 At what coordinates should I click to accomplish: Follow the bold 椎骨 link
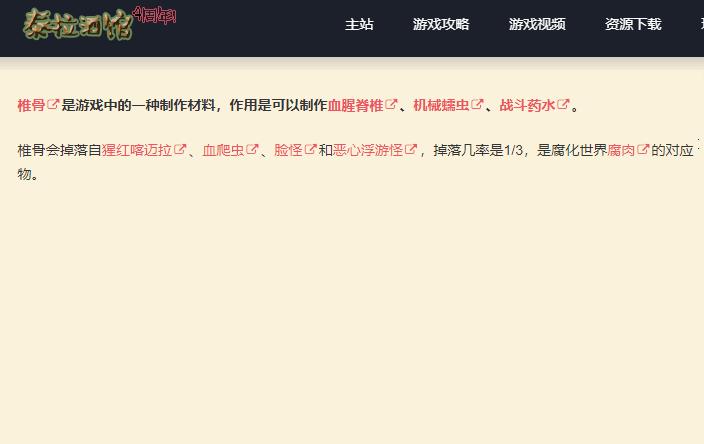pyautogui.click(x=31, y=106)
